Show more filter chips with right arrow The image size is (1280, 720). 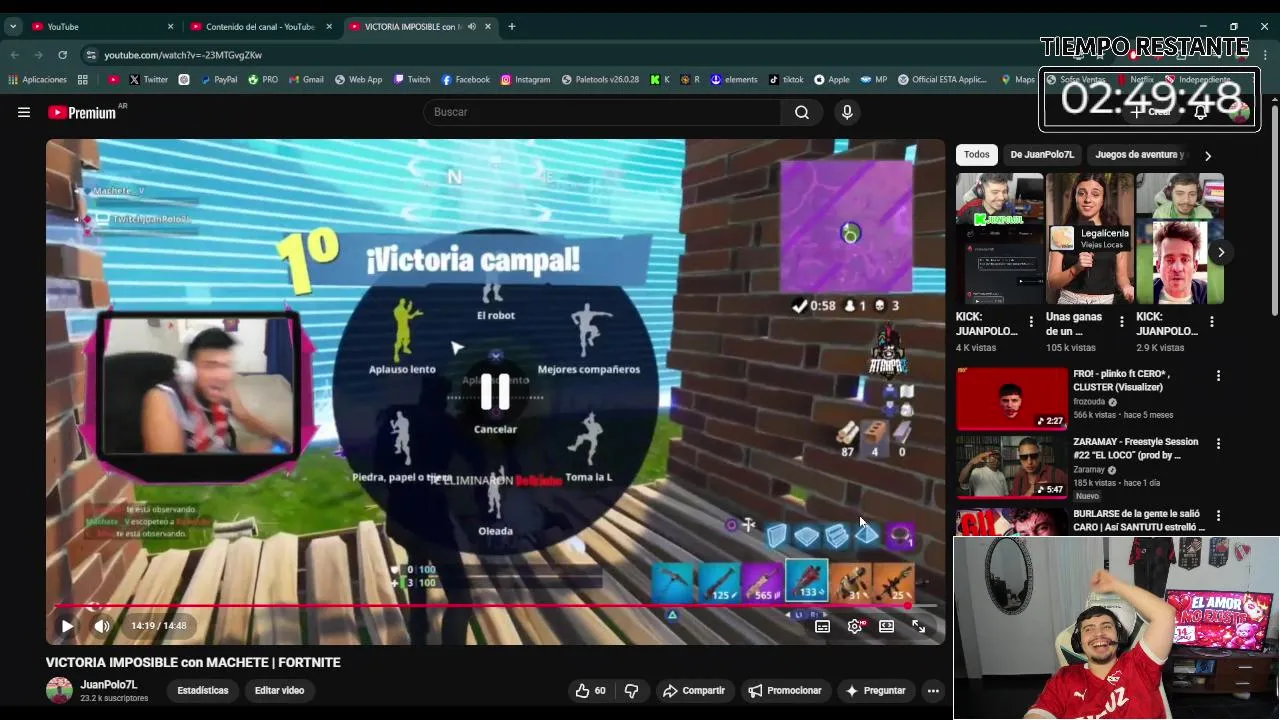pos(1207,156)
